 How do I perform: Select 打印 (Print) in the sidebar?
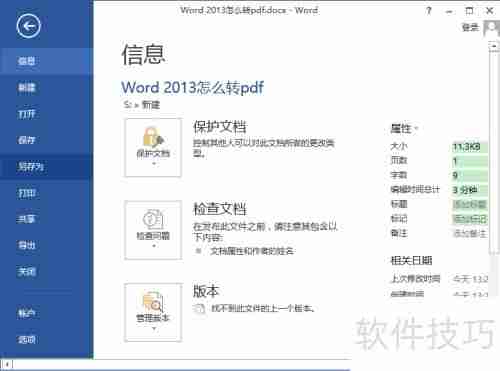pos(46,193)
